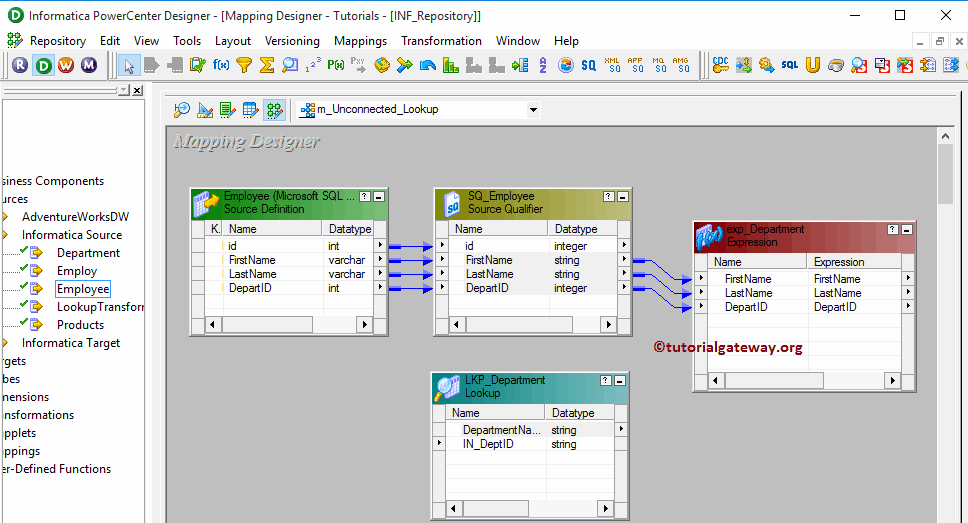
Task: Select the Union transformation U icon
Action: (812, 65)
